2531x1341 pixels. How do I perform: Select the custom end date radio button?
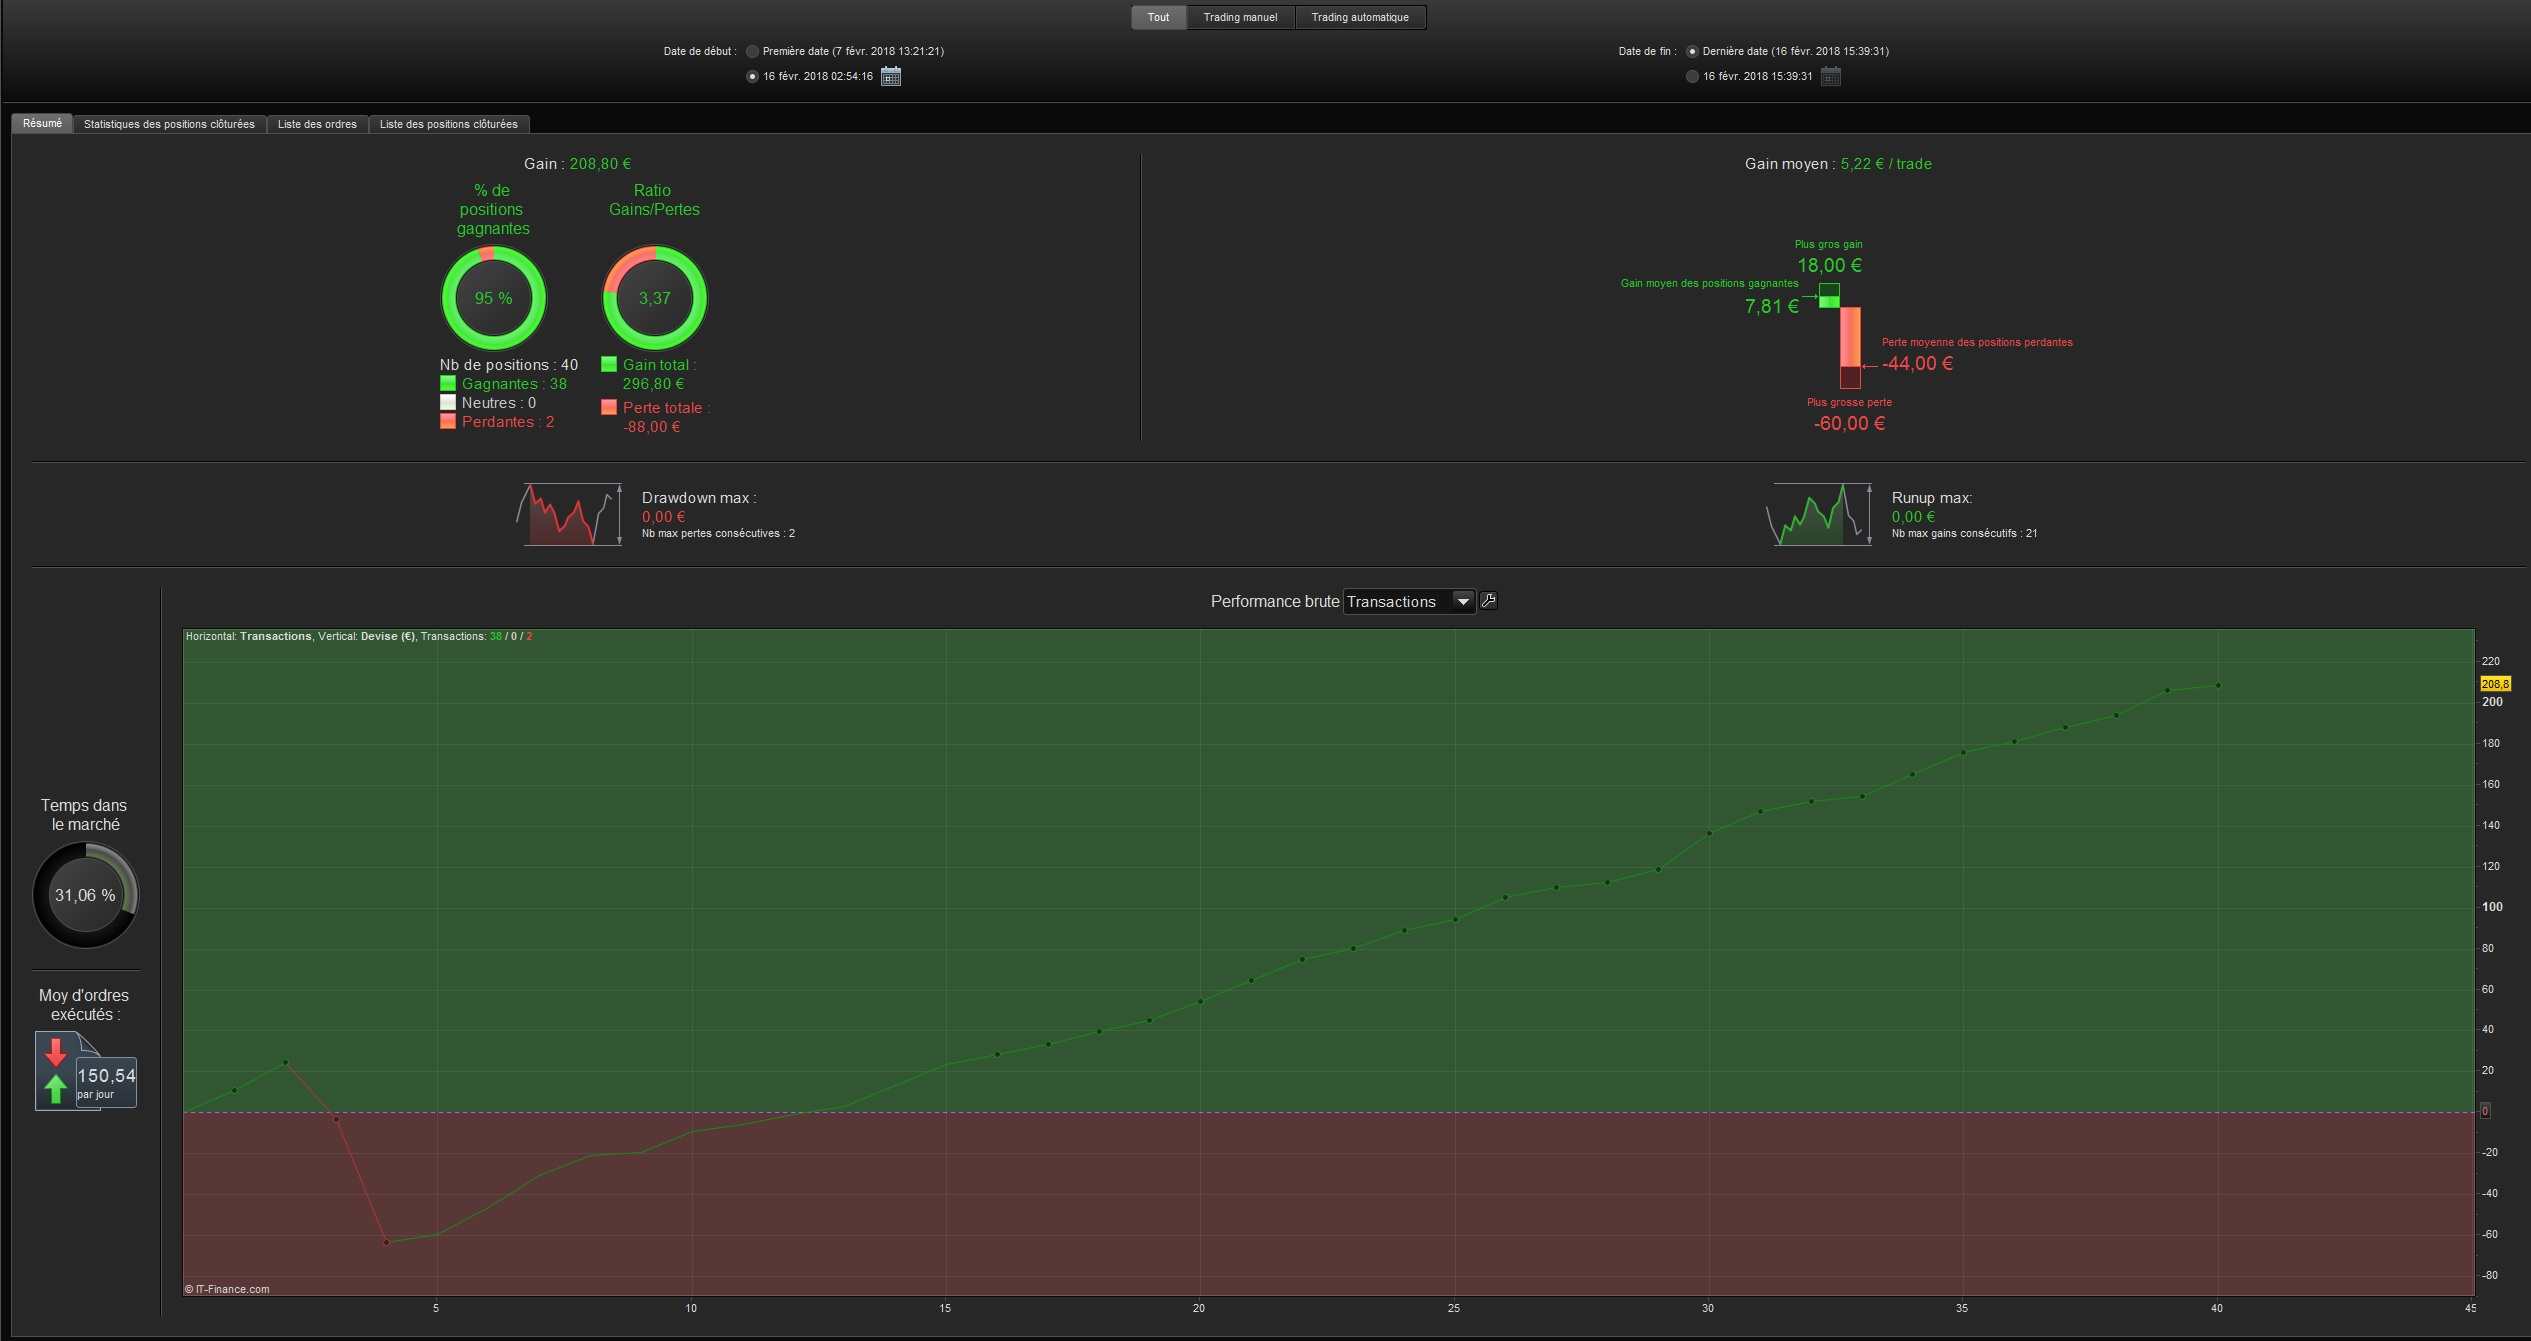(x=1692, y=76)
